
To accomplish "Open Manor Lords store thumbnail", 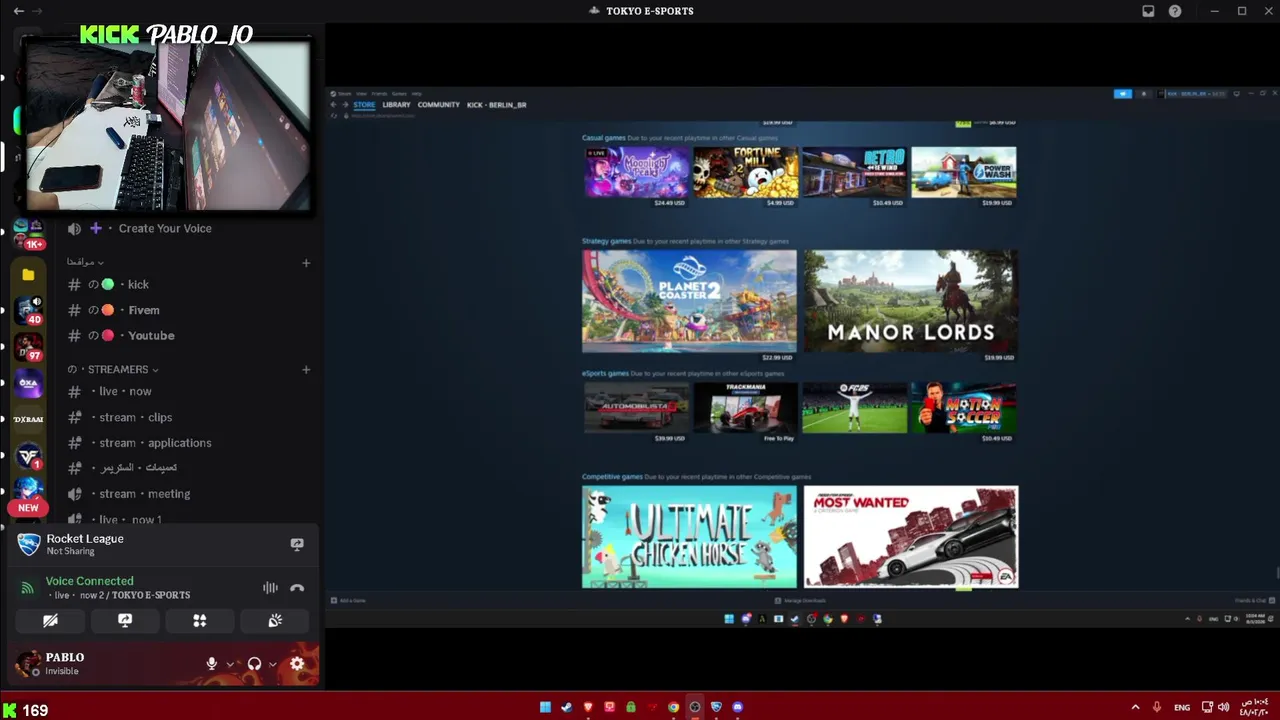I will coord(911,301).
